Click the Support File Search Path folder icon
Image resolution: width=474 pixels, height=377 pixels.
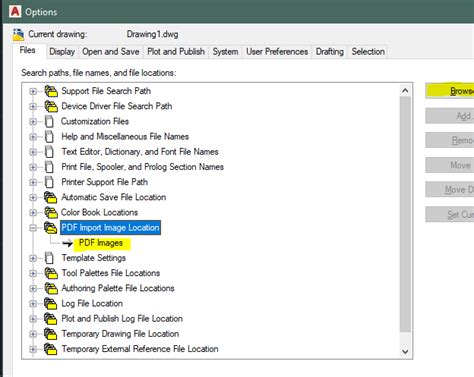[51, 91]
